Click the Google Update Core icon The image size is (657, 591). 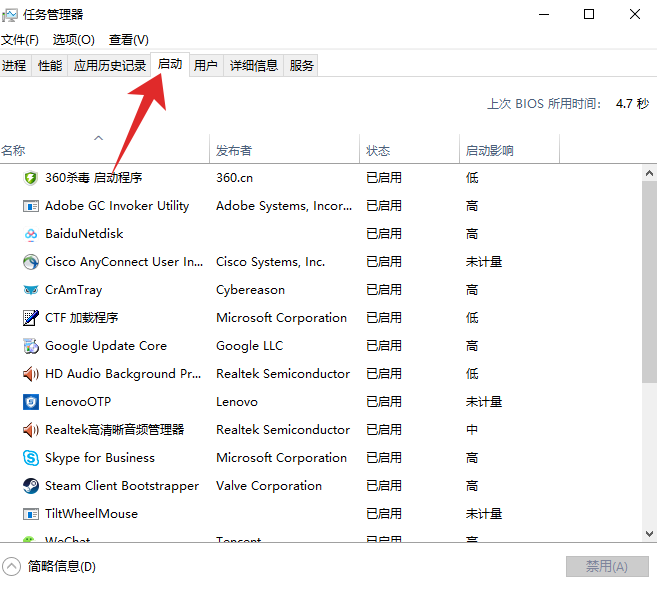coord(31,346)
